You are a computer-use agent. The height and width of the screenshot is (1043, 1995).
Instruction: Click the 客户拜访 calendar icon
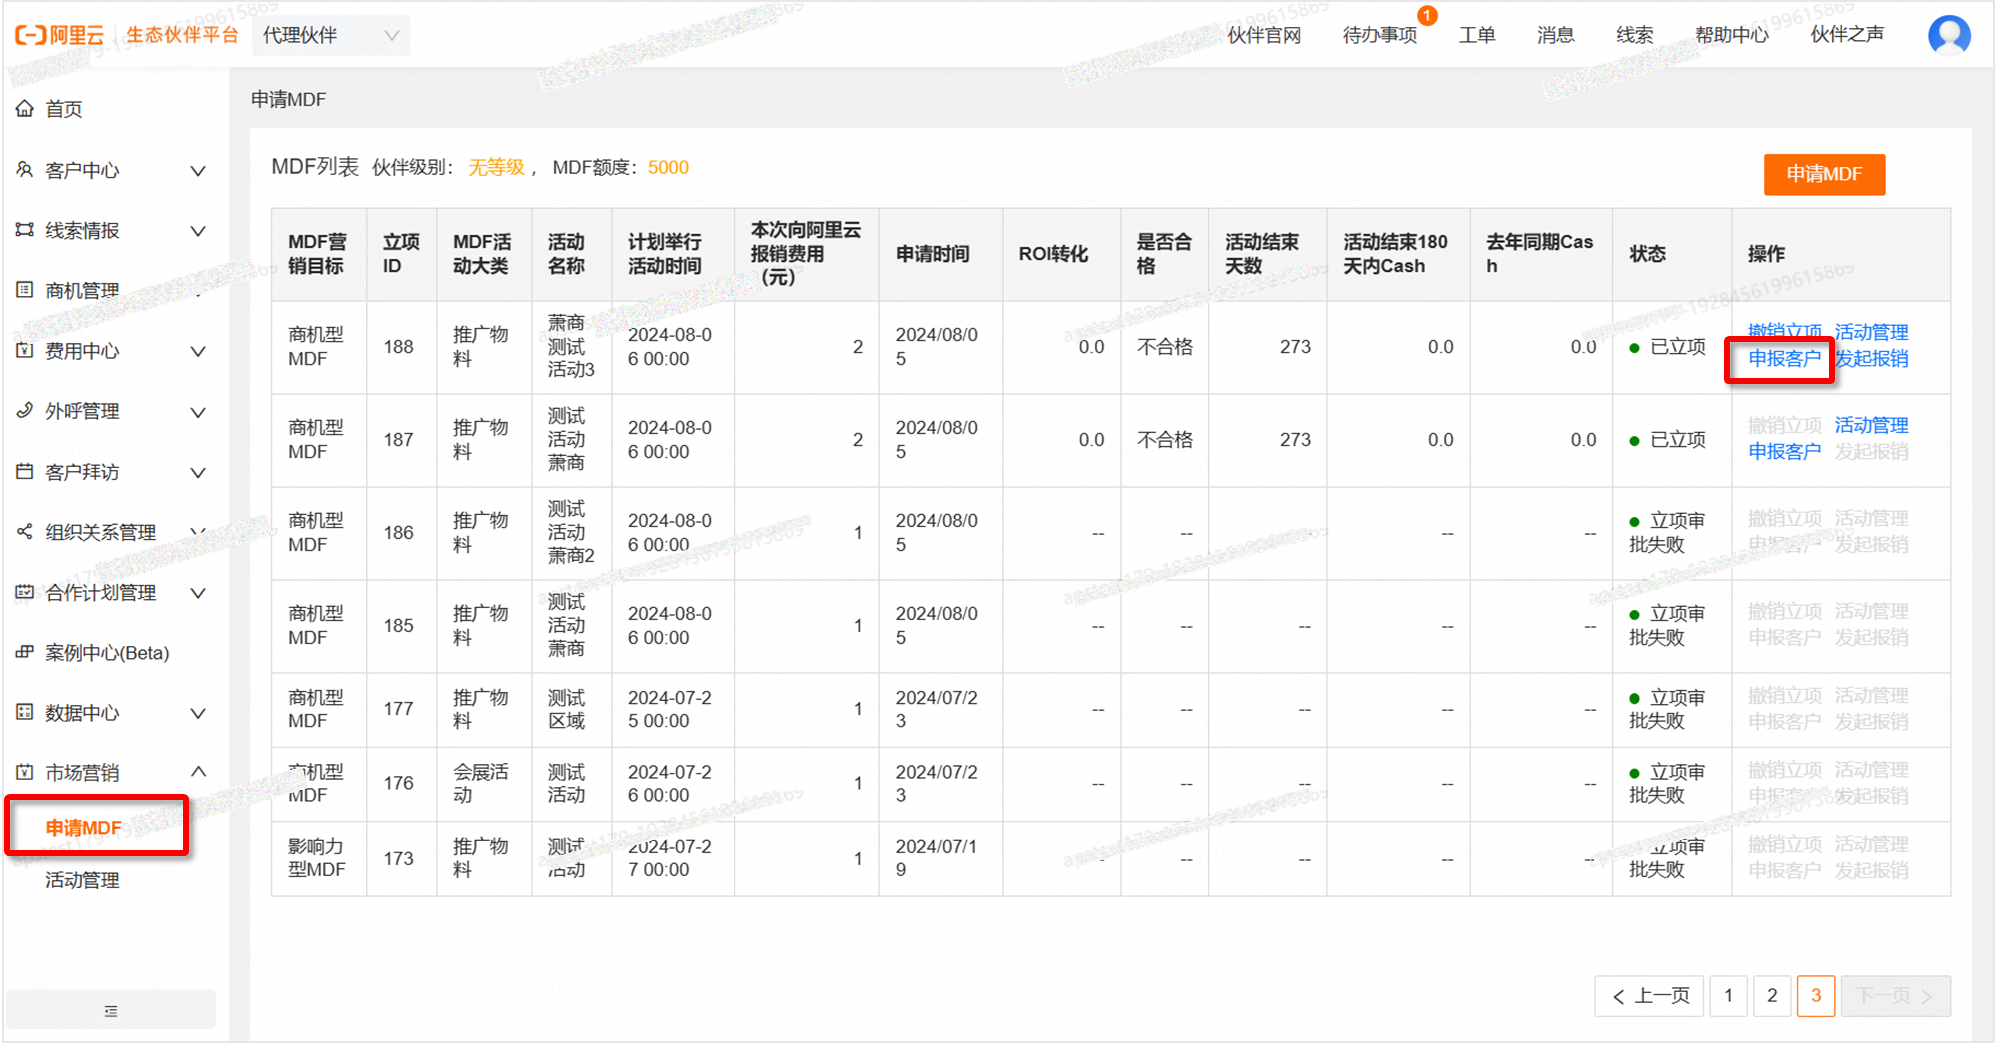[x=25, y=471]
